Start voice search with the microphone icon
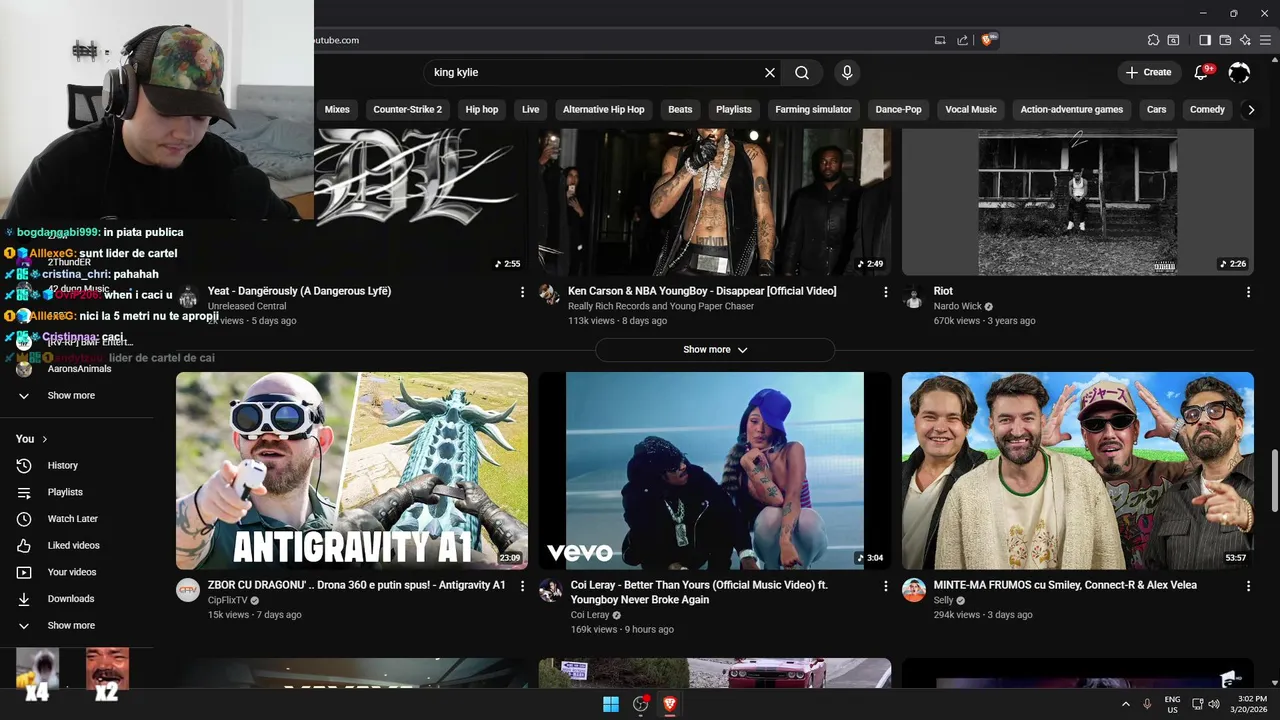This screenshot has height=720, width=1280. pos(847,73)
